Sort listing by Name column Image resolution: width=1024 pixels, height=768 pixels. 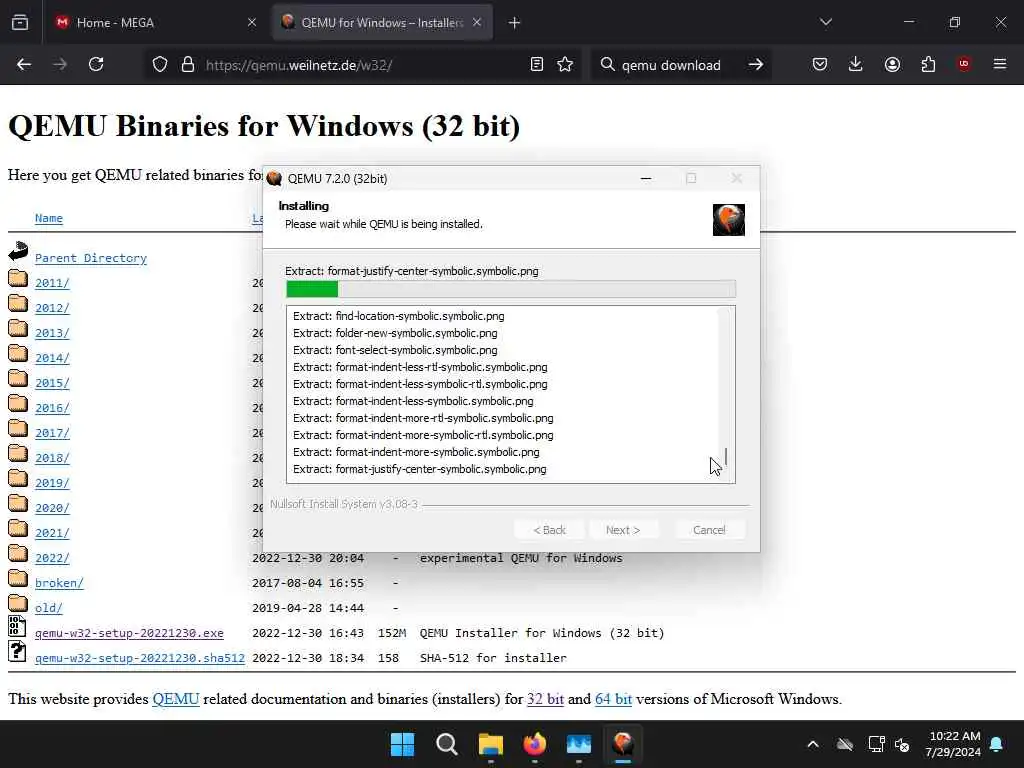pyautogui.click(x=49, y=218)
